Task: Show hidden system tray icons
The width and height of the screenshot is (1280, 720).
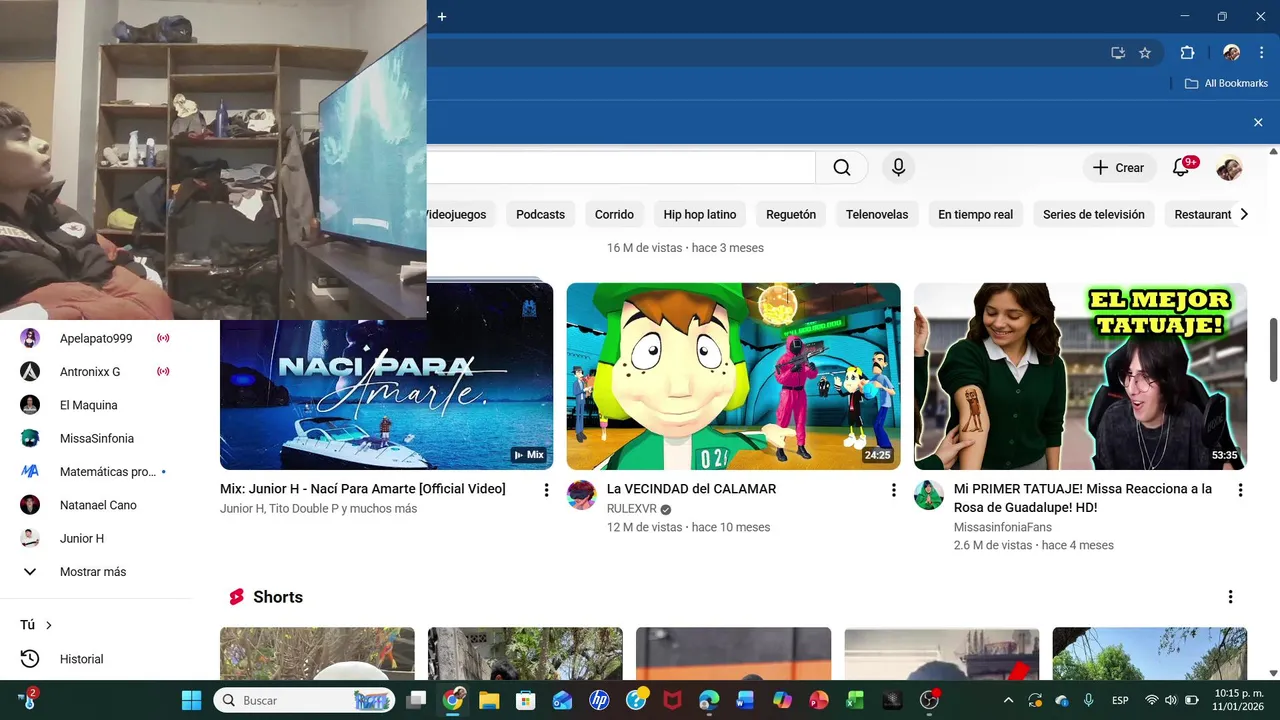Action: [x=1008, y=700]
